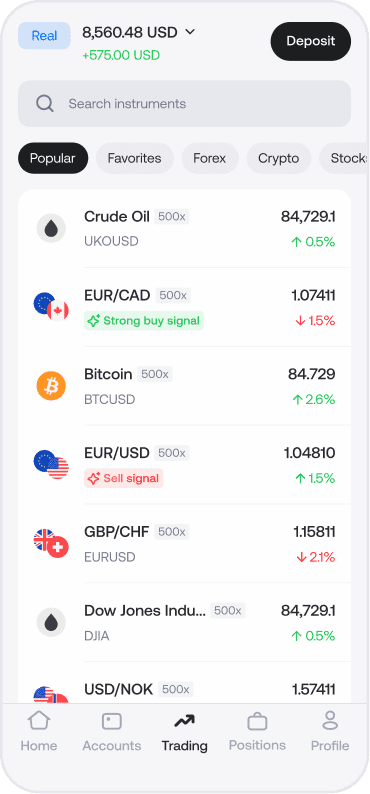The height and width of the screenshot is (794, 370).
Task: Click the Sell signal badge on EUR/USD
Action: pos(124,478)
